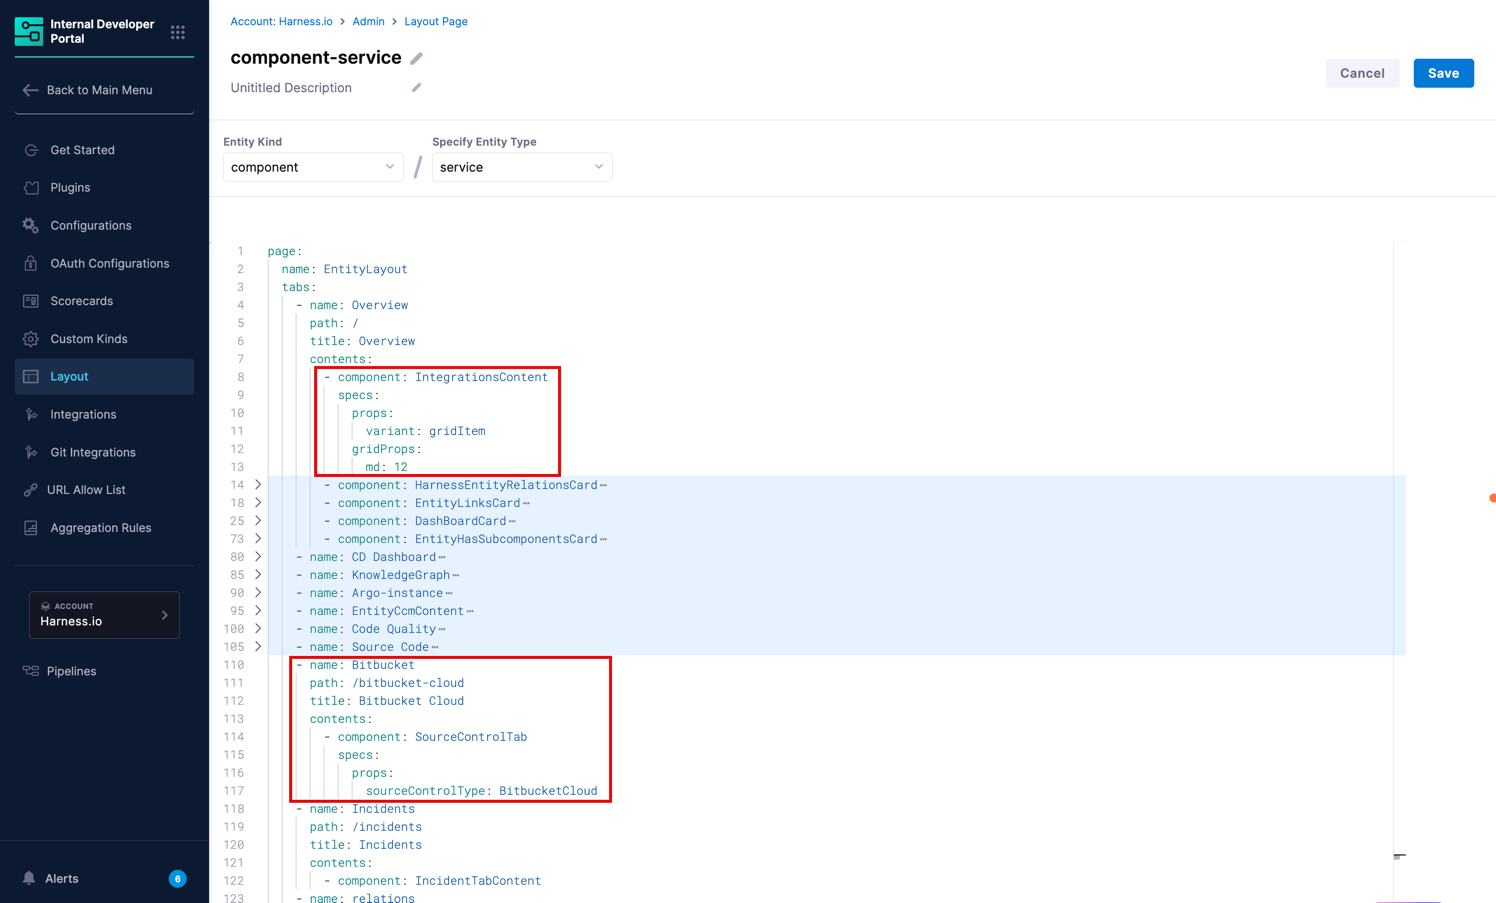Click the Plugins sidebar icon
The image size is (1496, 903).
[31, 188]
